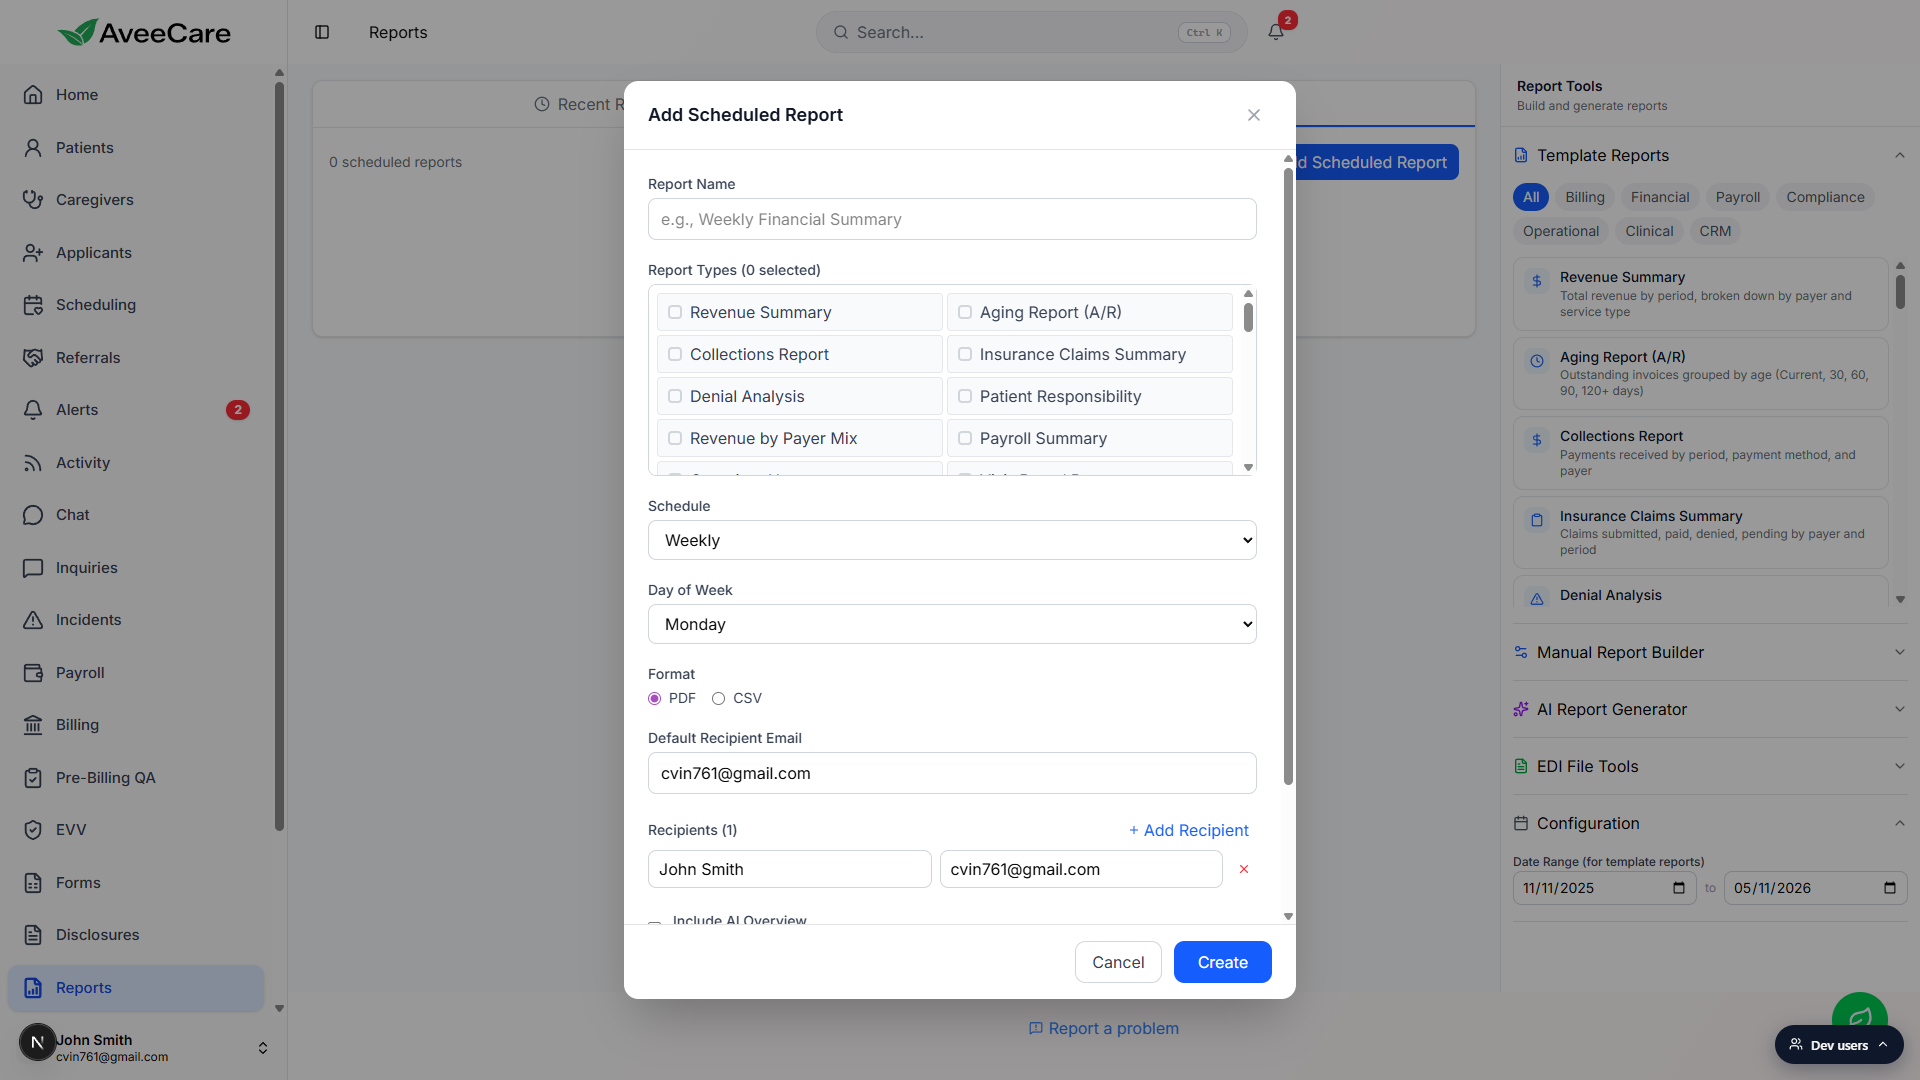Screen dimensions: 1920x1080
Task: Open Disclosures document icon
Action: click(33, 935)
